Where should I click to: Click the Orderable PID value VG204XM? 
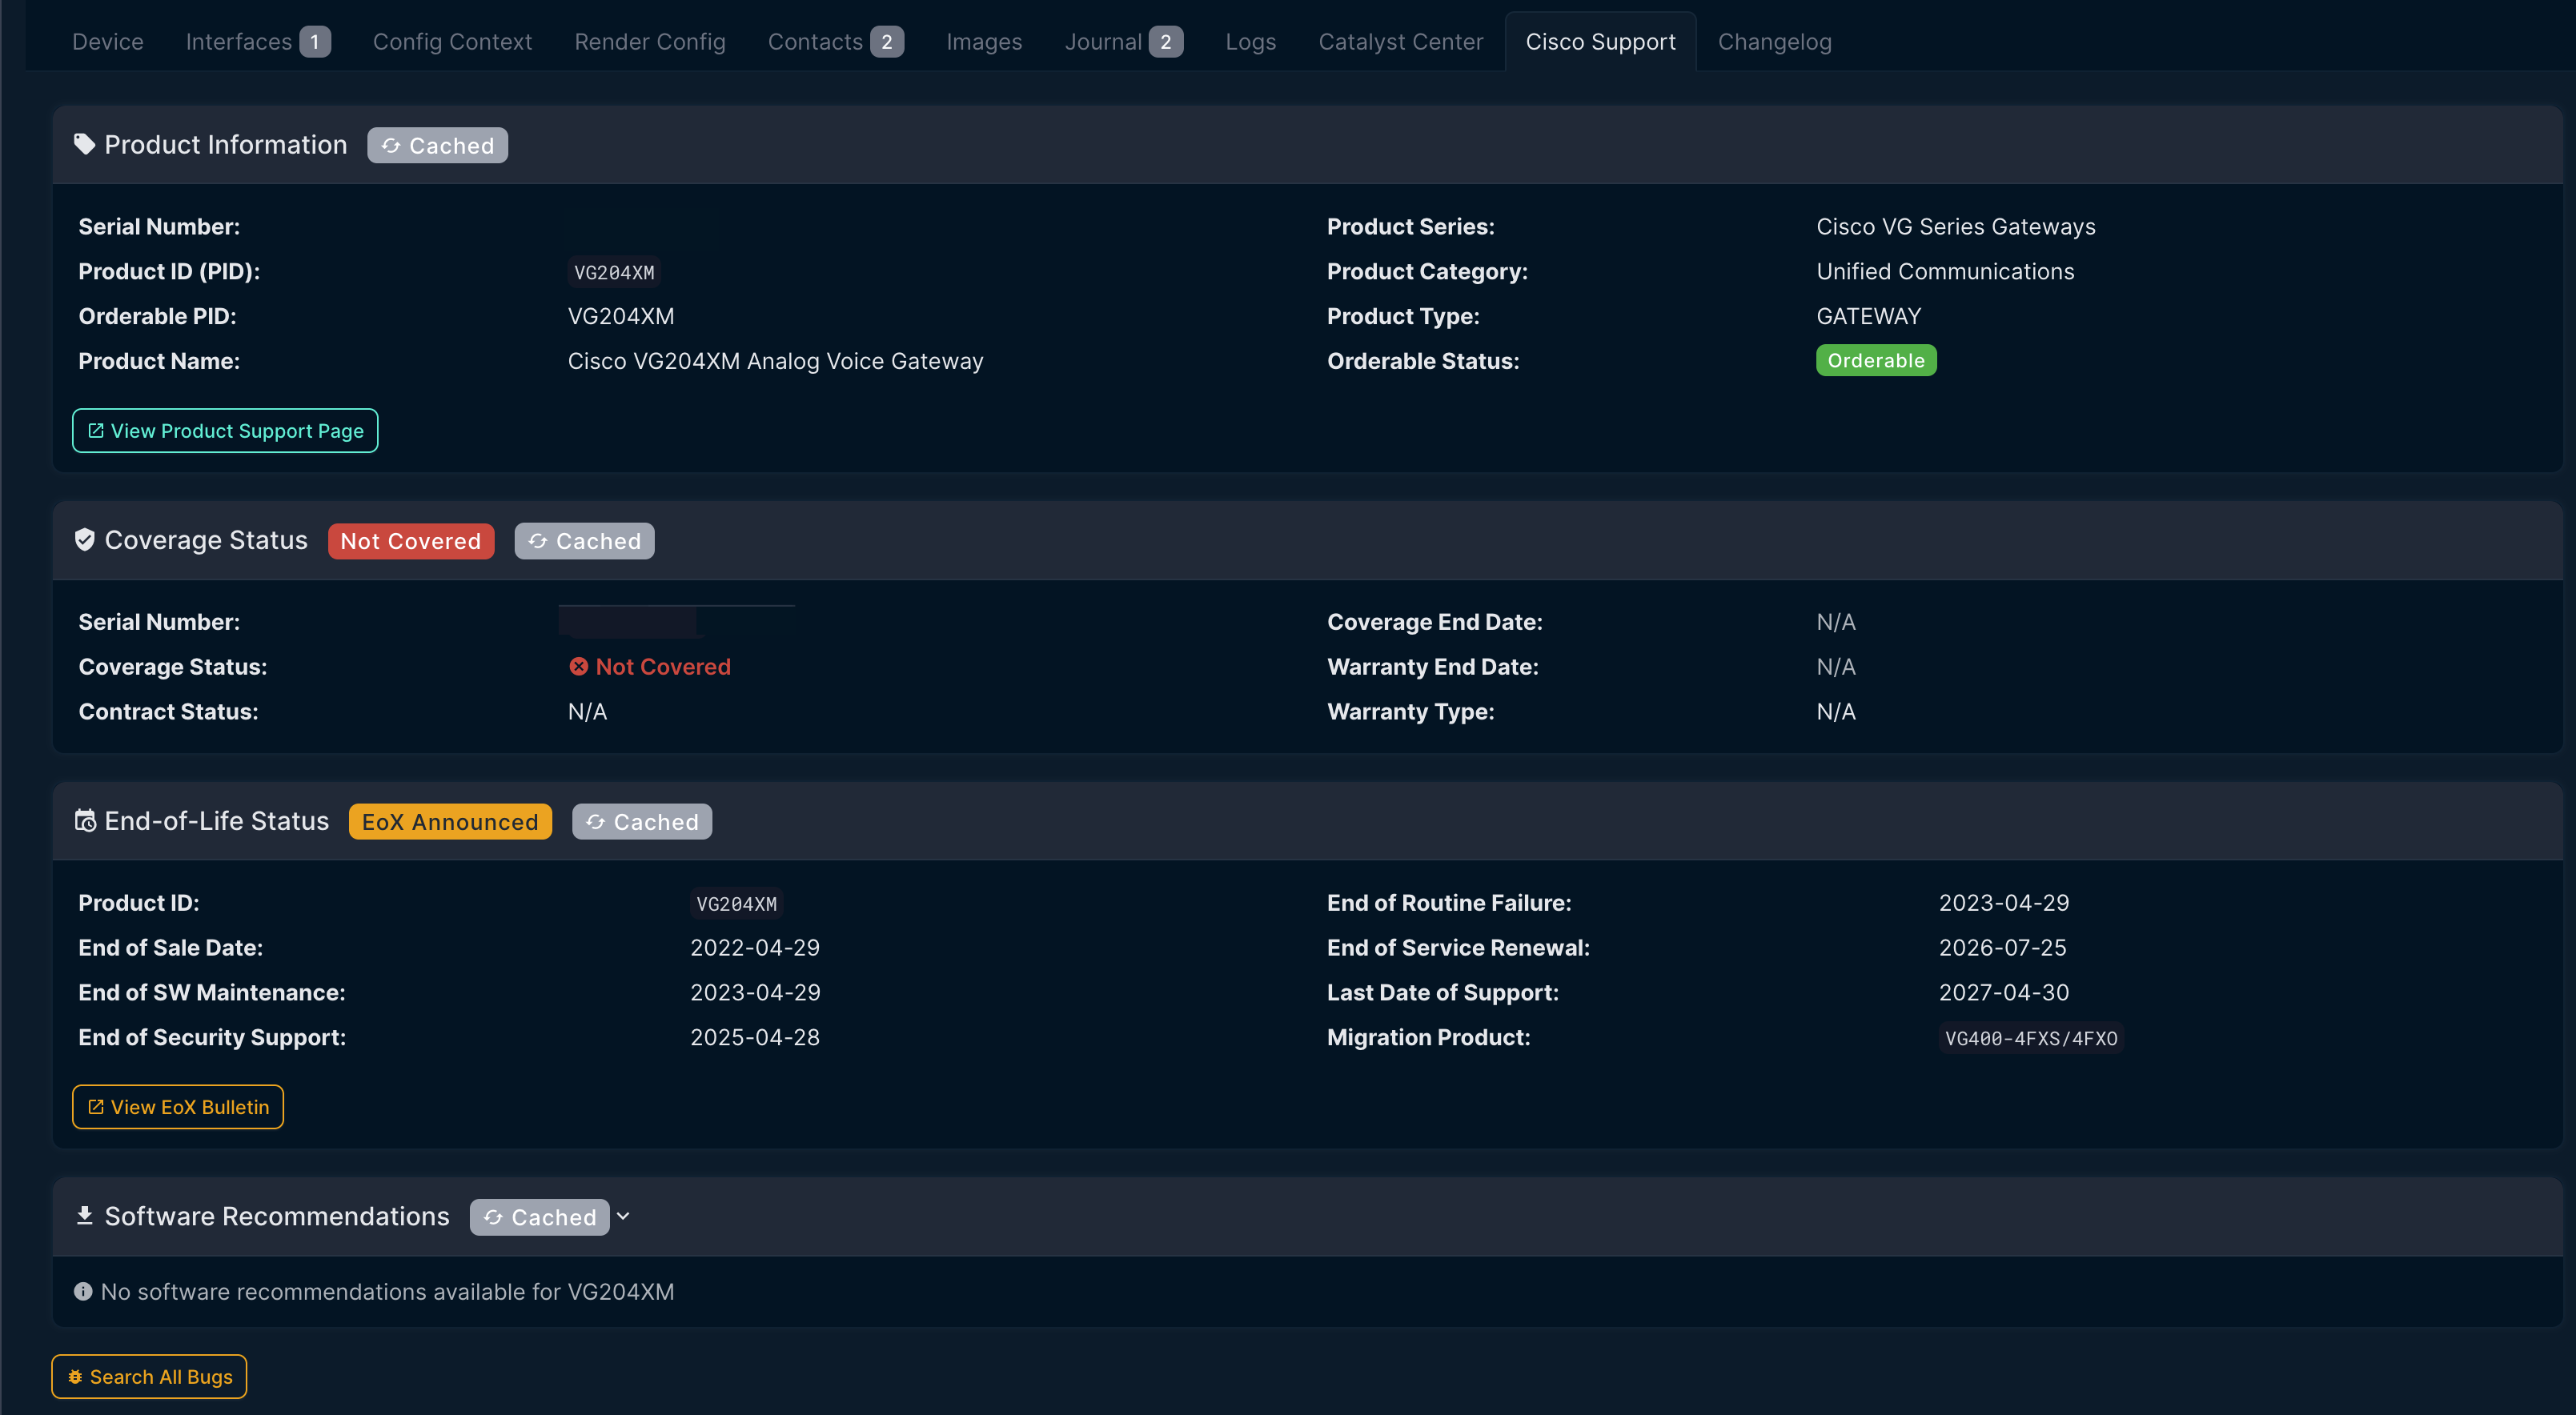click(621, 317)
